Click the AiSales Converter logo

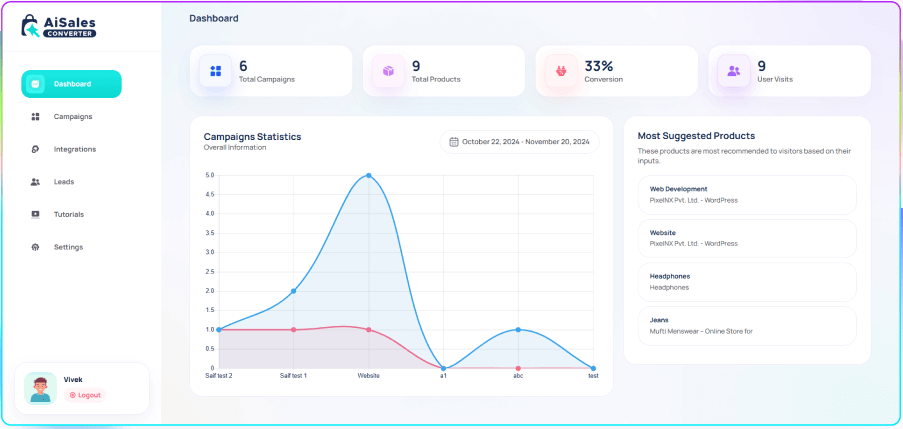(60, 25)
